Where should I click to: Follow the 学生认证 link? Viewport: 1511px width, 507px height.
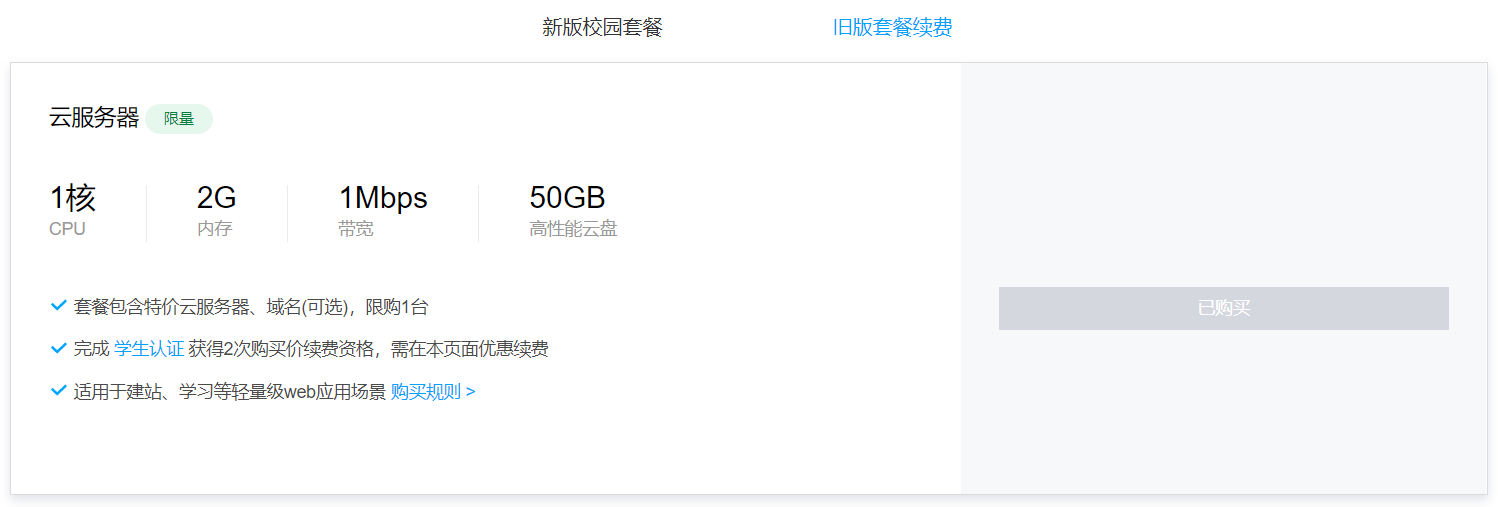pyautogui.click(x=149, y=349)
